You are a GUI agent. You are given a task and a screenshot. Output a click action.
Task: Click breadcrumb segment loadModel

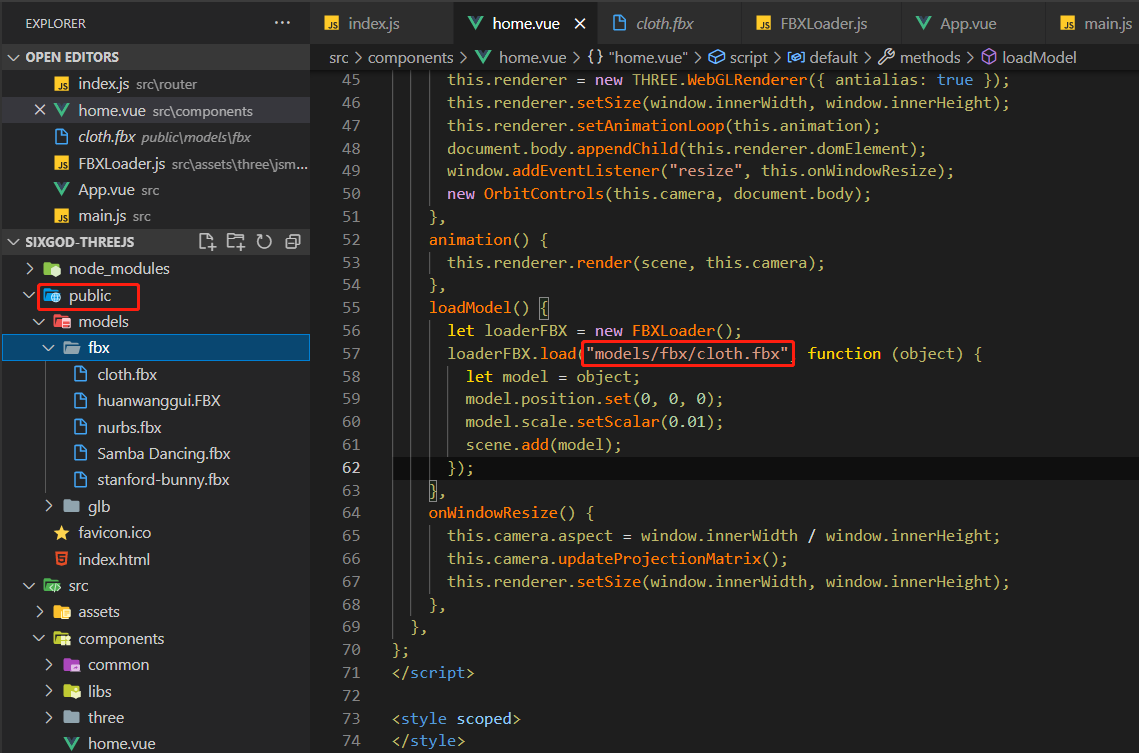click(1029, 57)
